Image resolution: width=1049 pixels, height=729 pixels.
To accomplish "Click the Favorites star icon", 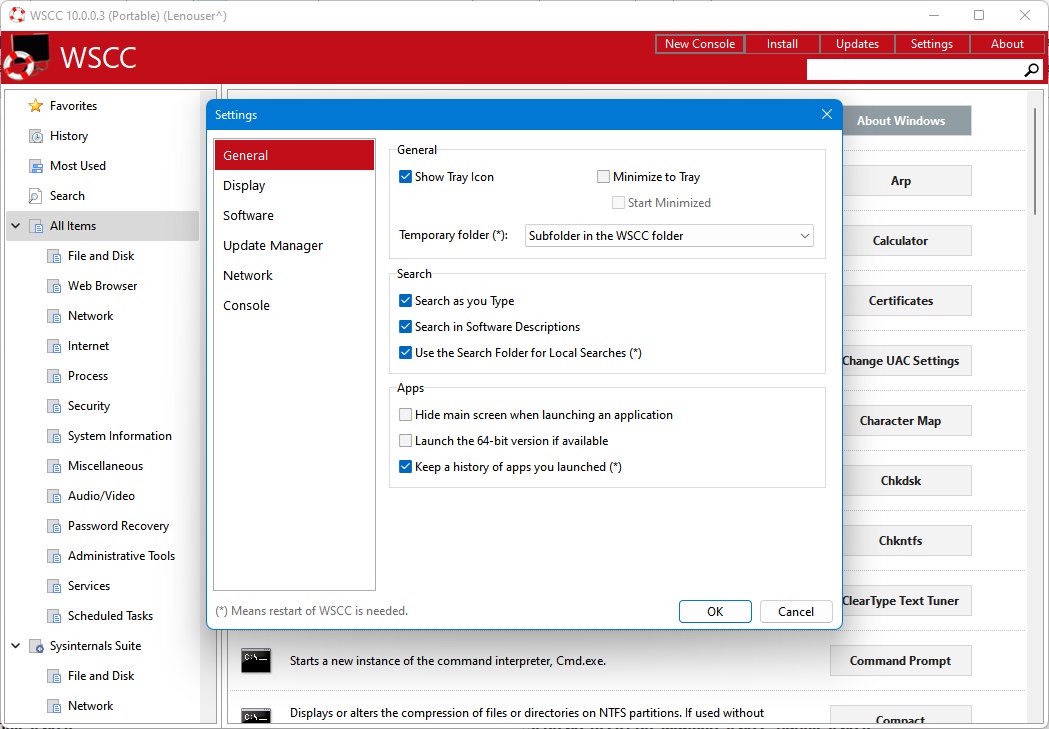I will [x=35, y=106].
